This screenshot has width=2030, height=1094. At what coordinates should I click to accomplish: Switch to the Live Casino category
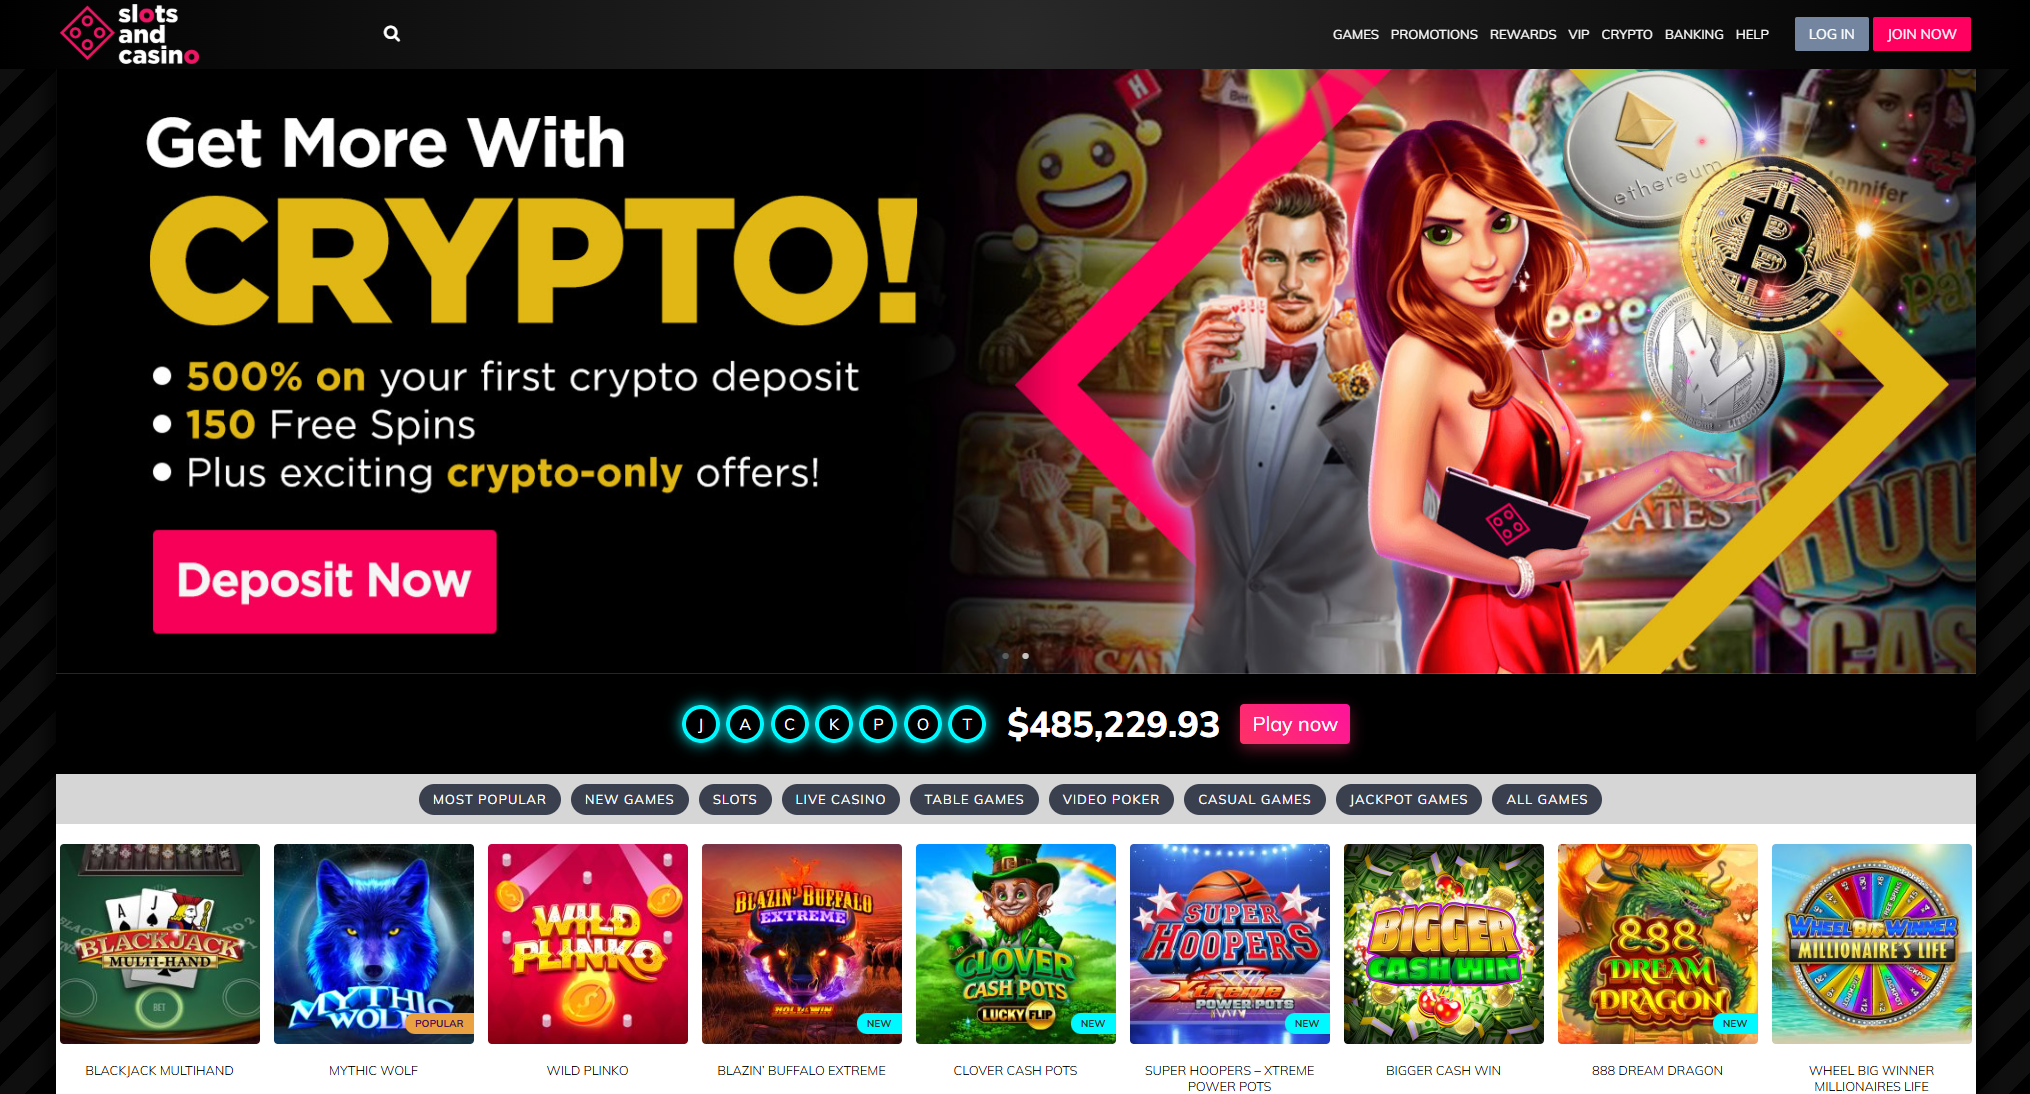coord(840,800)
